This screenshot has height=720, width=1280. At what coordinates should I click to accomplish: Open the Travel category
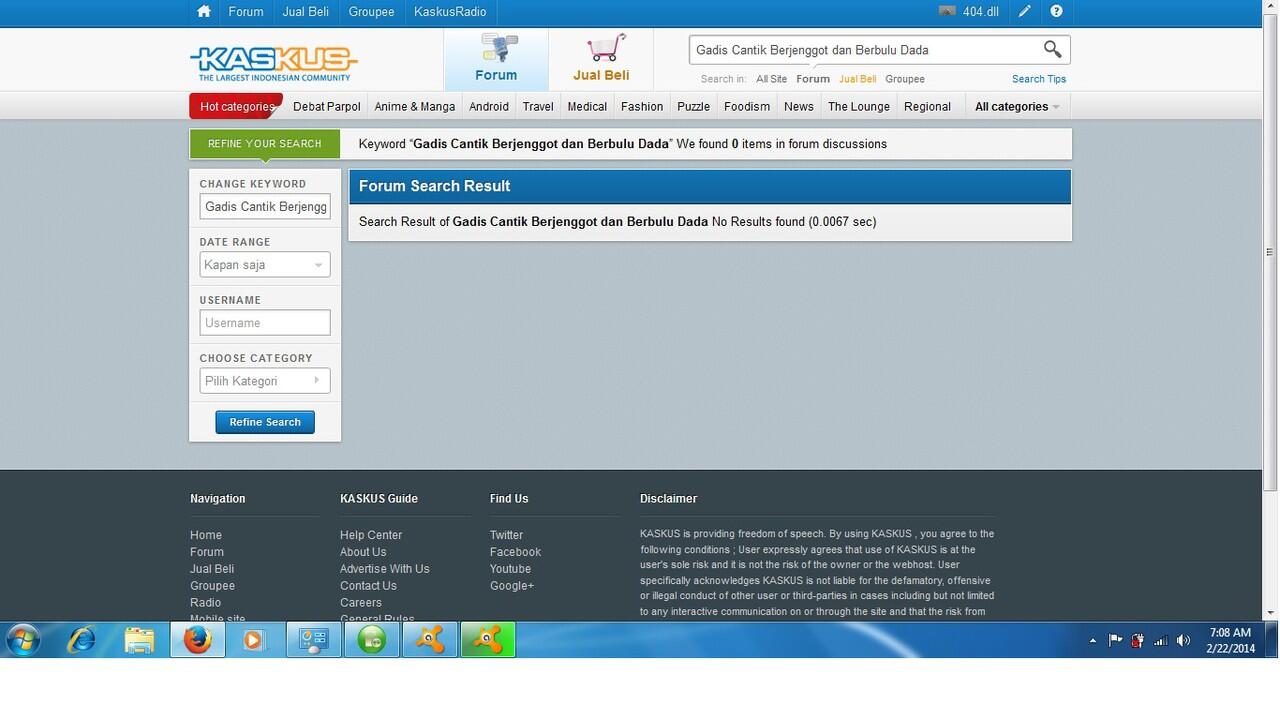538,106
